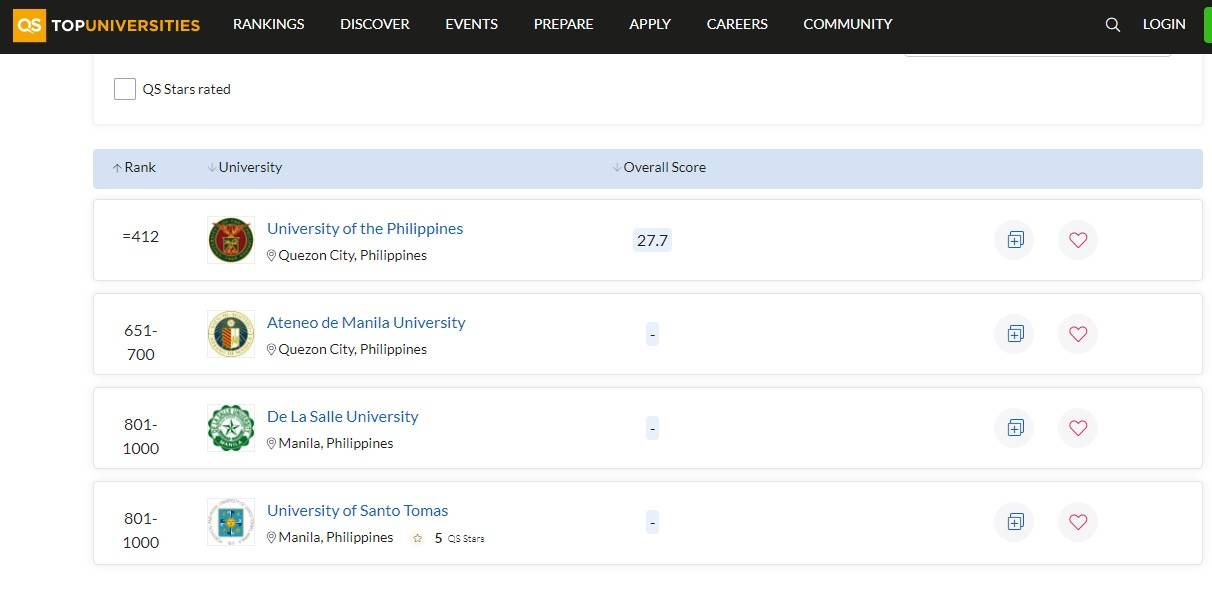Image resolution: width=1212 pixels, height=616 pixels.
Task: Favorite University of Santo Tomas heart icon
Action: pyautogui.click(x=1077, y=522)
